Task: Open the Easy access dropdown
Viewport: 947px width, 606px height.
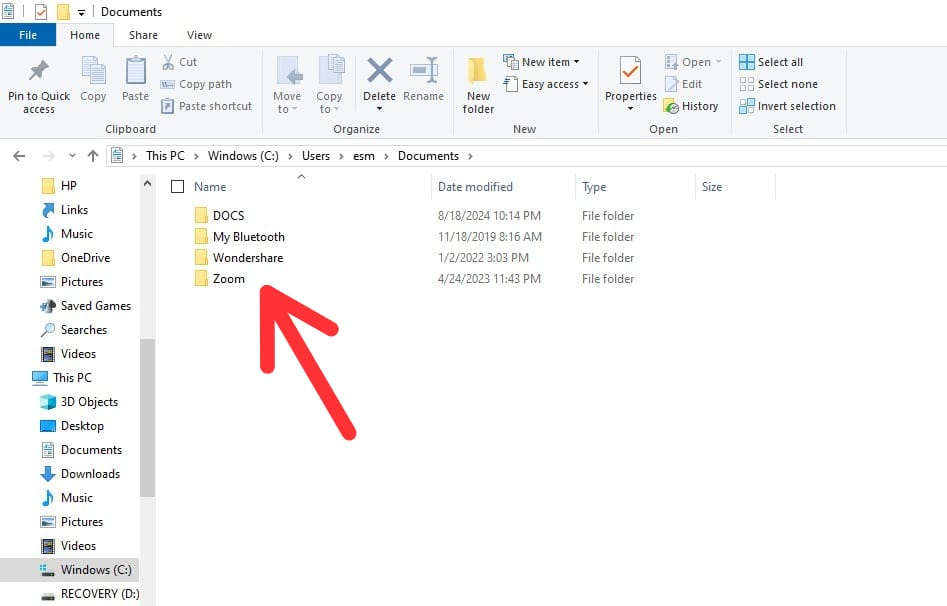Action: (x=545, y=84)
